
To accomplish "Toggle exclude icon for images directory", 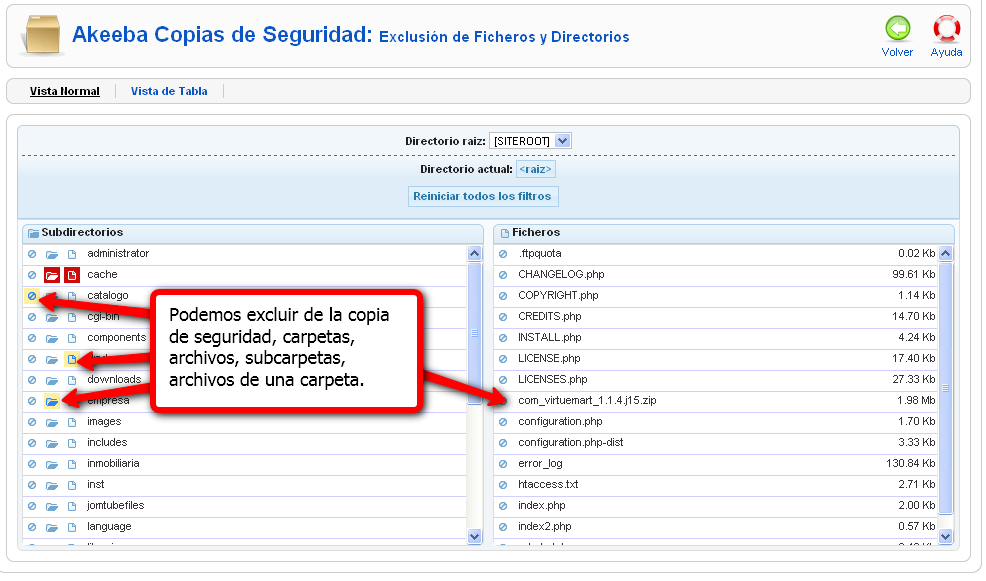I will click(x=32, y=423).
